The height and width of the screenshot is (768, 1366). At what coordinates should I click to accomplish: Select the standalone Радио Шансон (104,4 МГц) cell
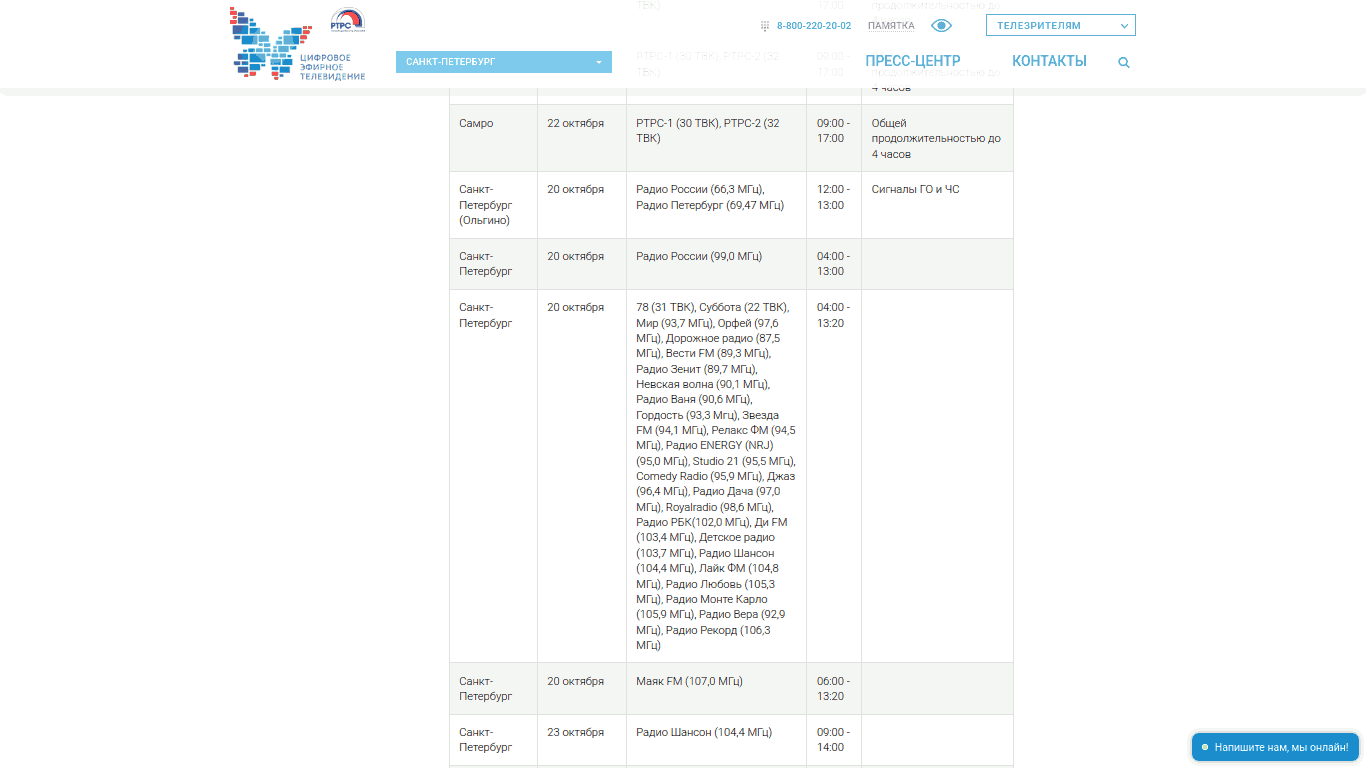(717, 740)
